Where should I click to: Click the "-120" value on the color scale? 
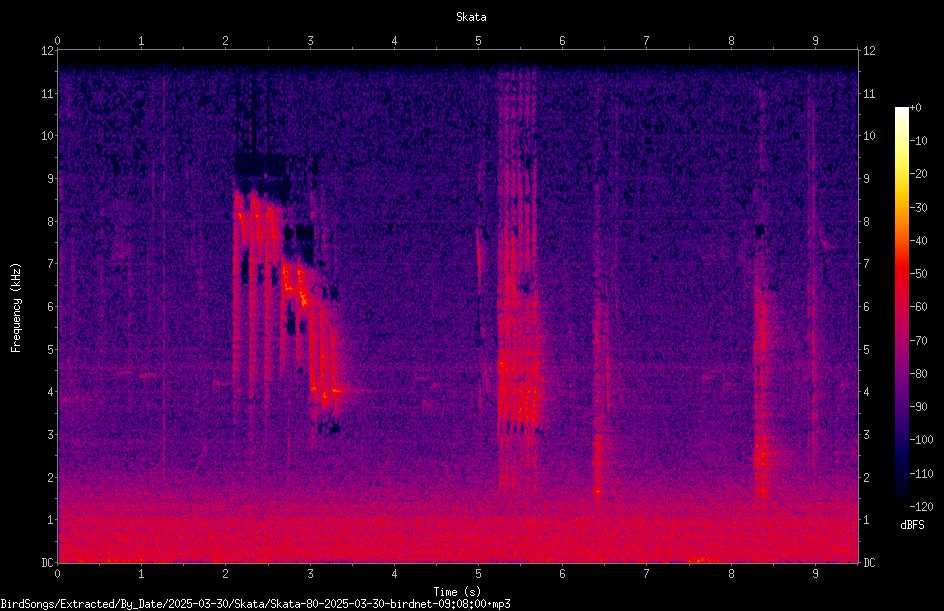(x=921, y=507)
